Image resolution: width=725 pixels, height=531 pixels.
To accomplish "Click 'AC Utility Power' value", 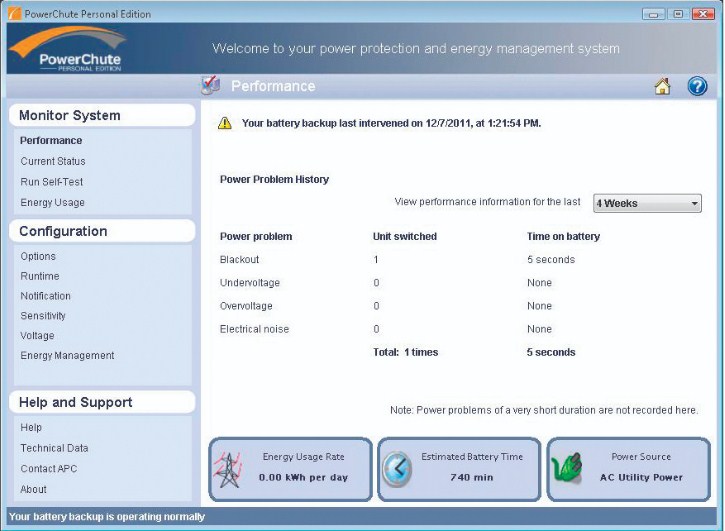I will [641, 477].
